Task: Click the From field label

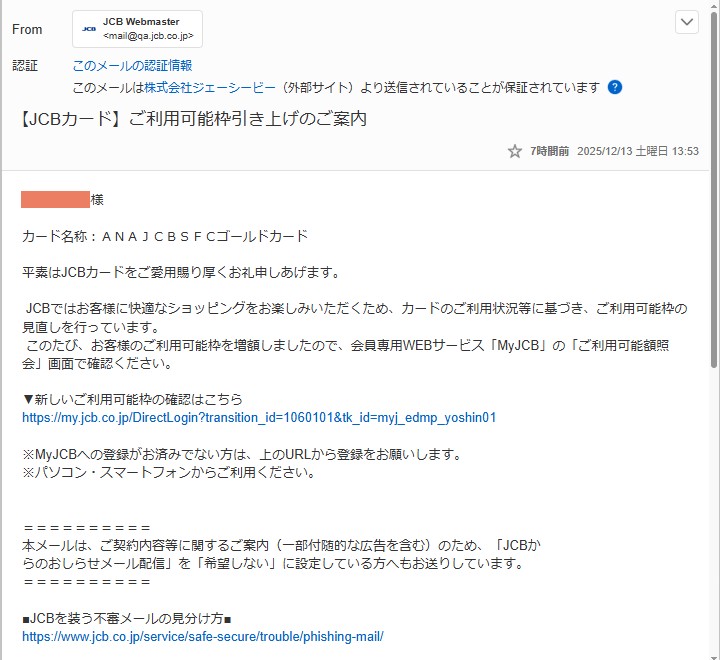Action: click(x=27, y=30)
